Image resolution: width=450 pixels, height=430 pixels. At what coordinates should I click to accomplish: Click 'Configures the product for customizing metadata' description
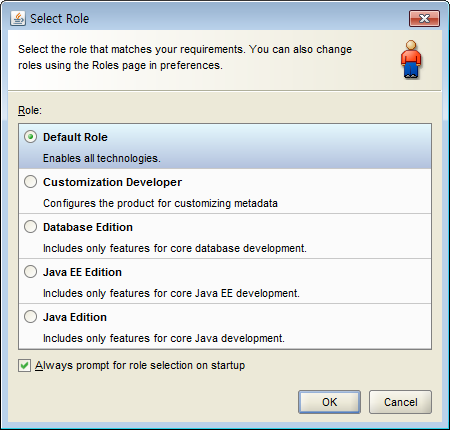(160, 203)
